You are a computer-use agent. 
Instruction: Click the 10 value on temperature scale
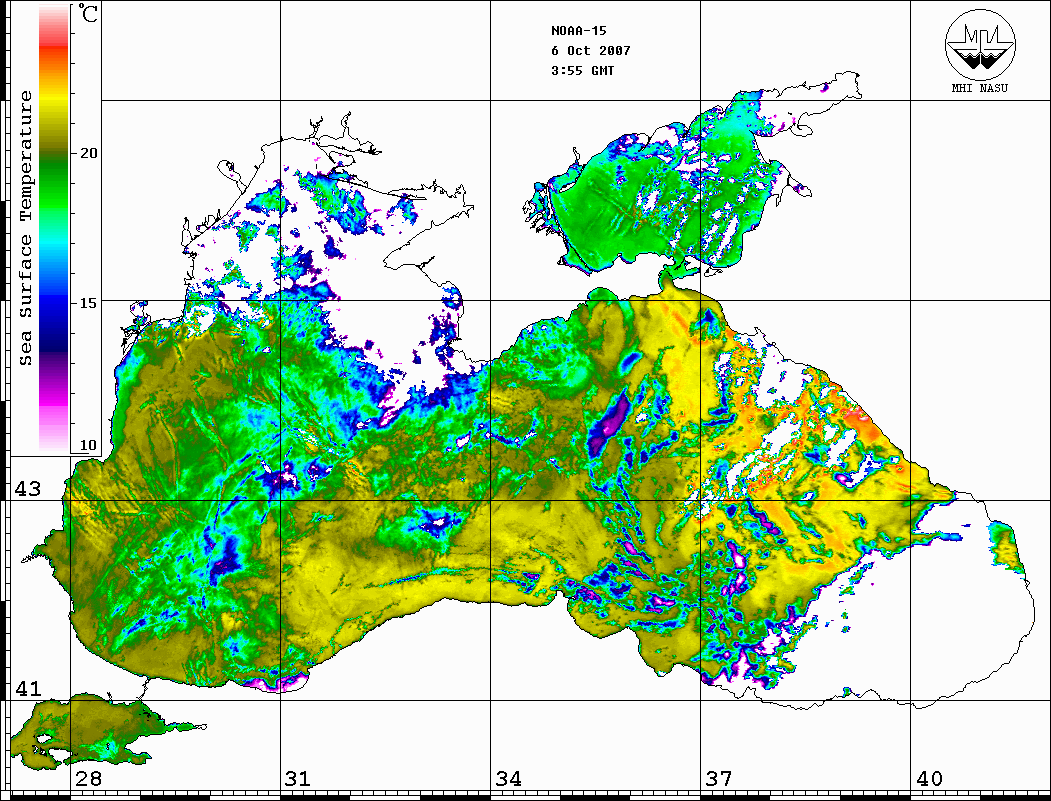(88, 445)
